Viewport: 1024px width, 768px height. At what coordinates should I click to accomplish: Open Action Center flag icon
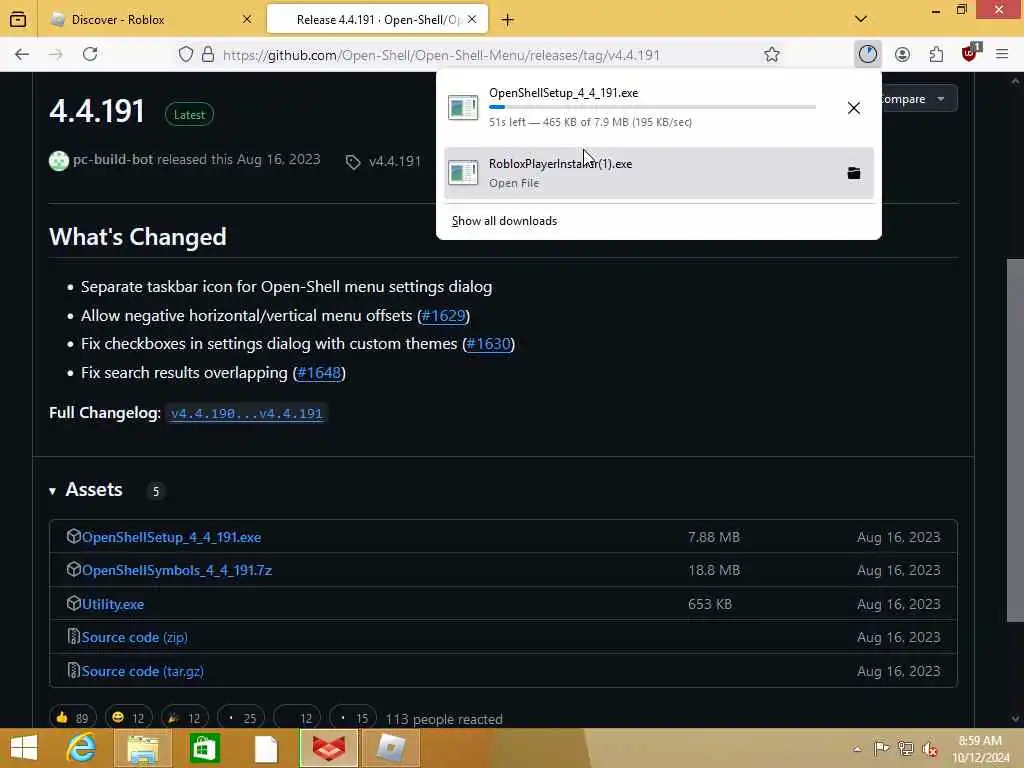click(881, 748)
